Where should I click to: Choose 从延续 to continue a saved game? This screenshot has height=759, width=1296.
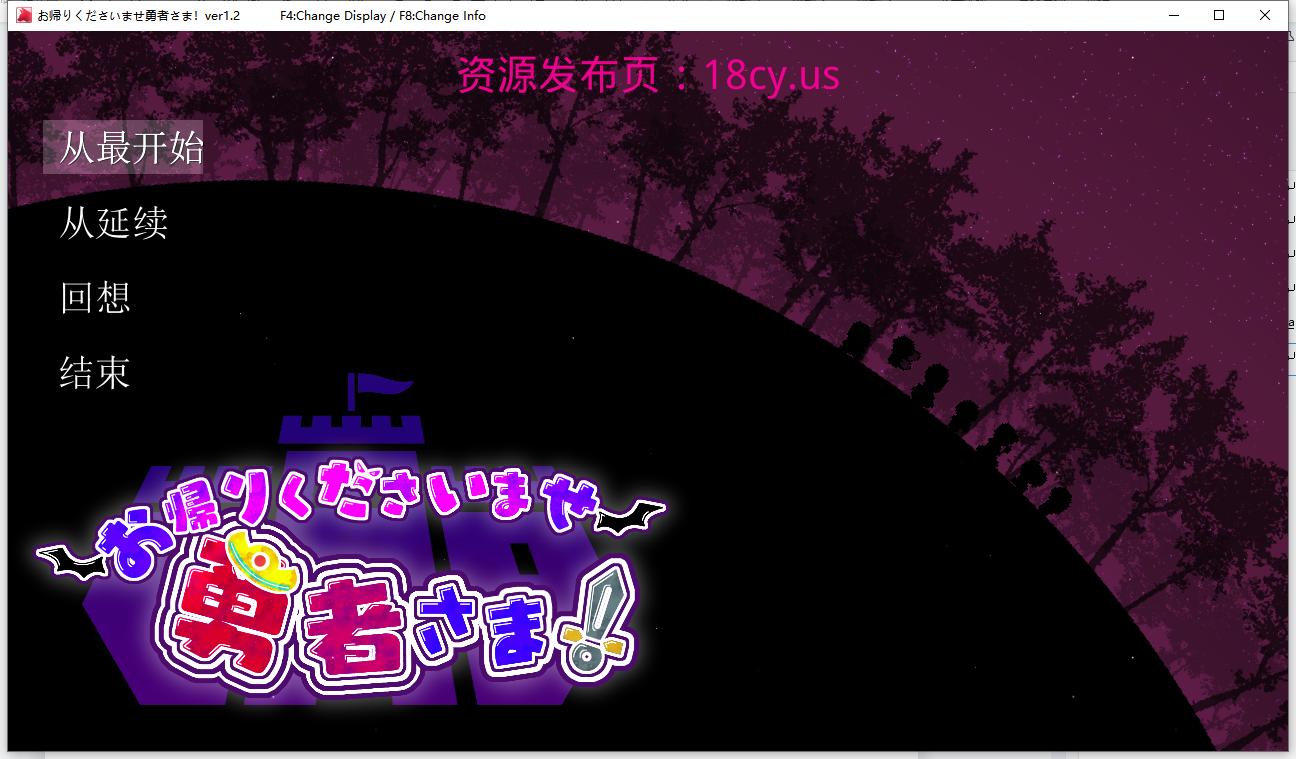(113, 222)
